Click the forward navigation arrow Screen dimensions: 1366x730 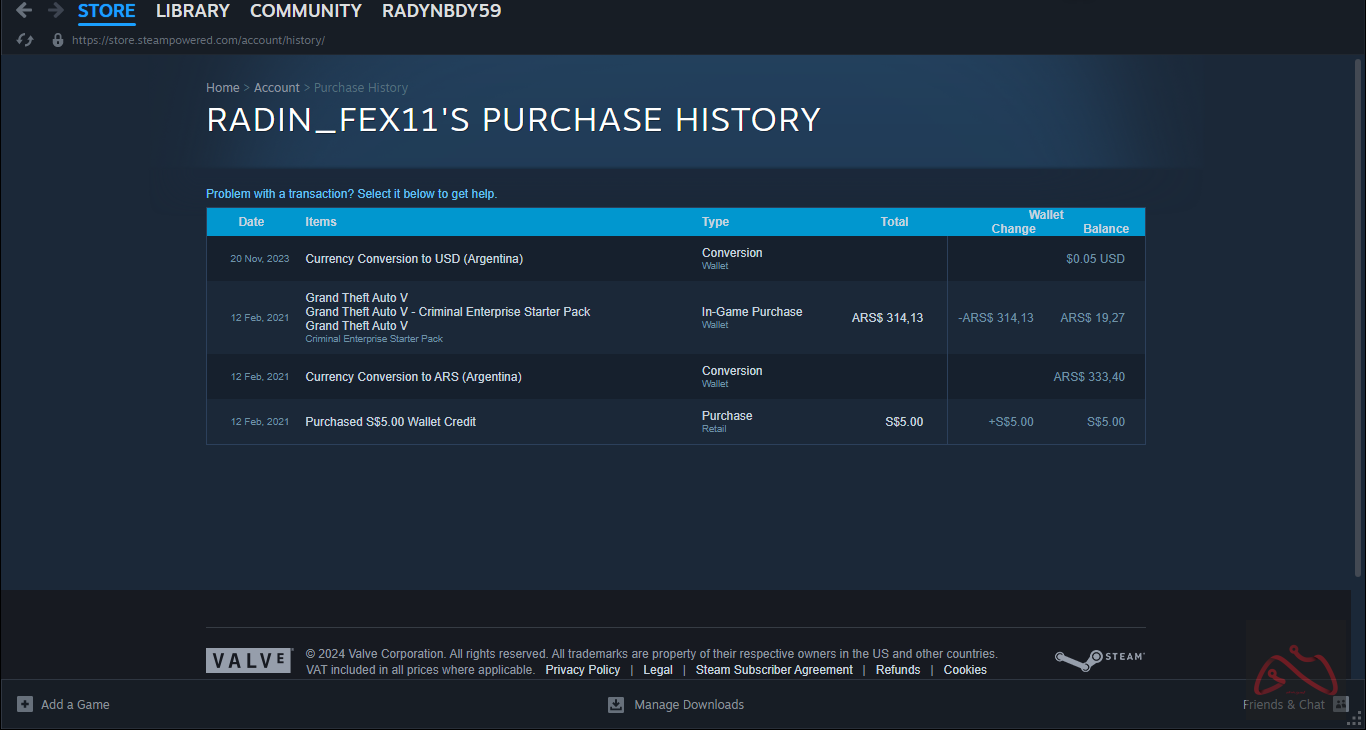point(56,11)
